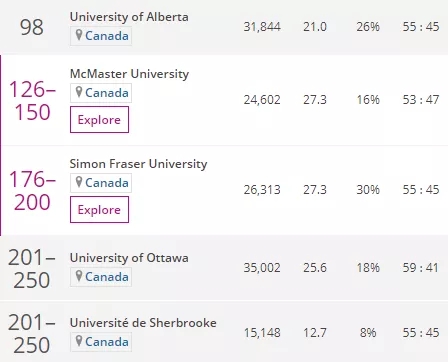448x362 pixels.
Task: Select the rank 176–200 cell for Simon Fraser
Action: click(x=32, y=191)
